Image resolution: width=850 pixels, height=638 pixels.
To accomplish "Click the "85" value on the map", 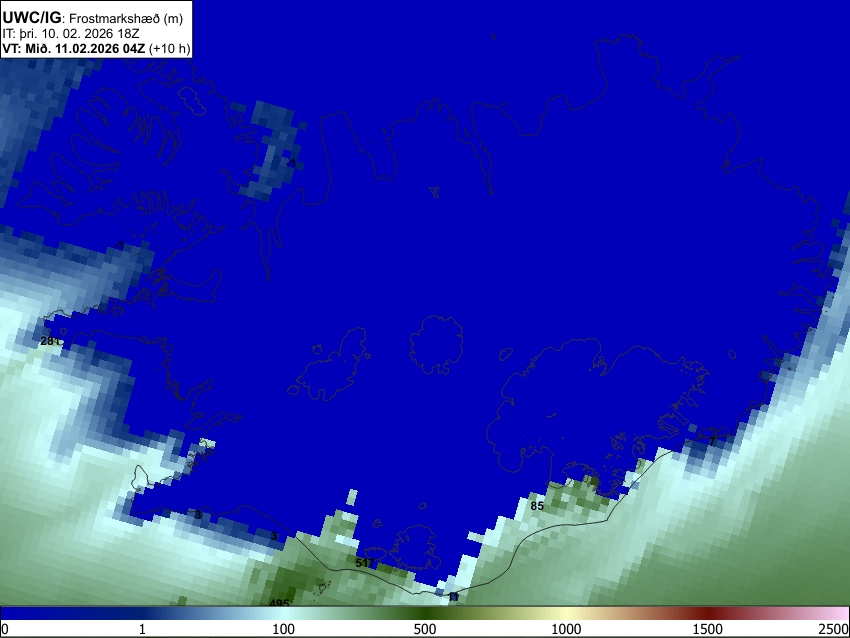I will (x=537, y=506).
